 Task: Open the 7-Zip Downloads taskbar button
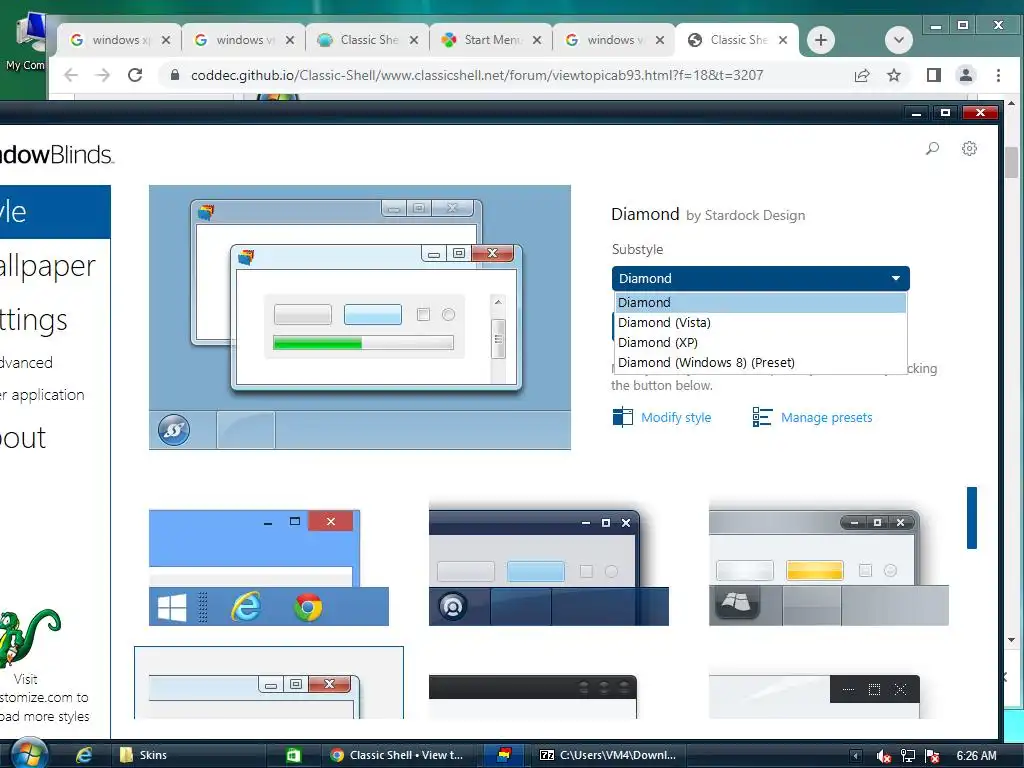(x=607, y=755)
